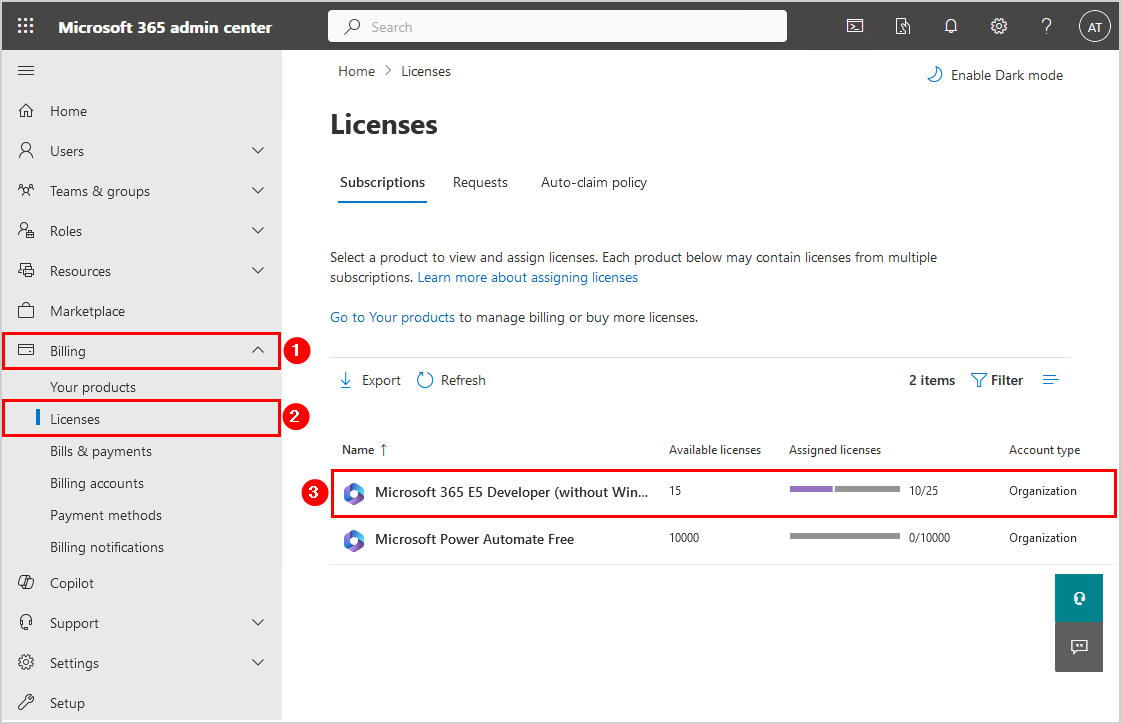Click the Roles icon in sidebar

[26, 230]
